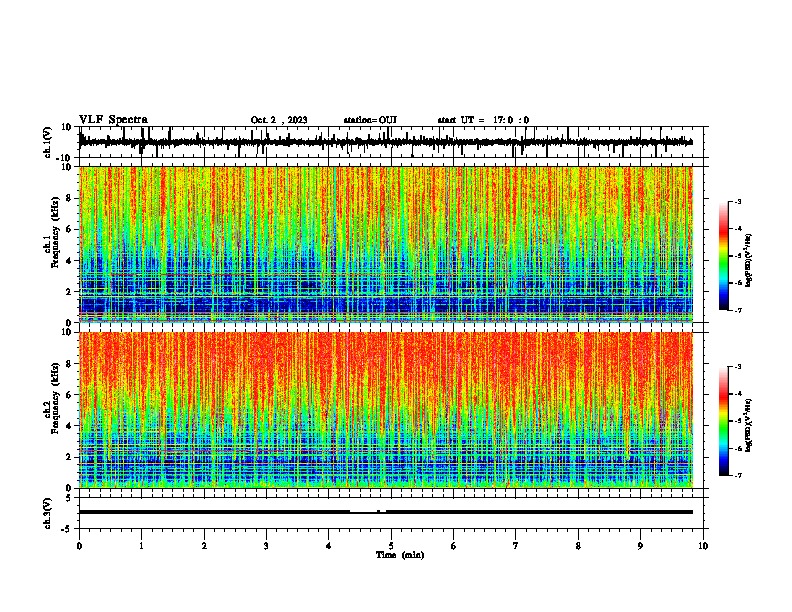Image resolution: width=792 pixels, height=612 pixels.
Task: Click the time axis tick label "7"
Action: [x=516, y=546]
